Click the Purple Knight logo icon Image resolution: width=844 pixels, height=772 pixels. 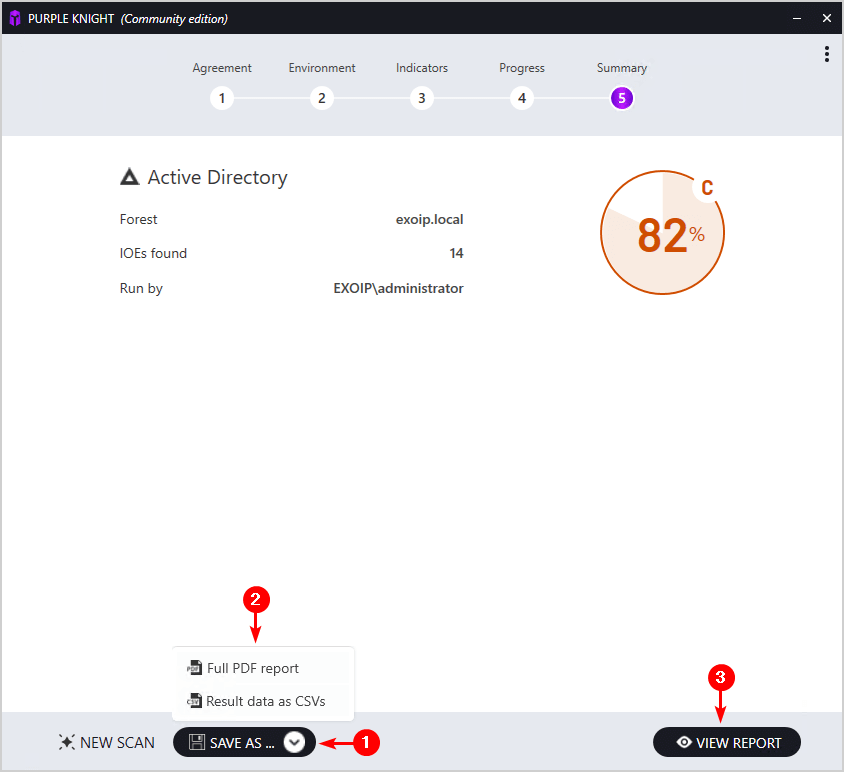point(15,18)
